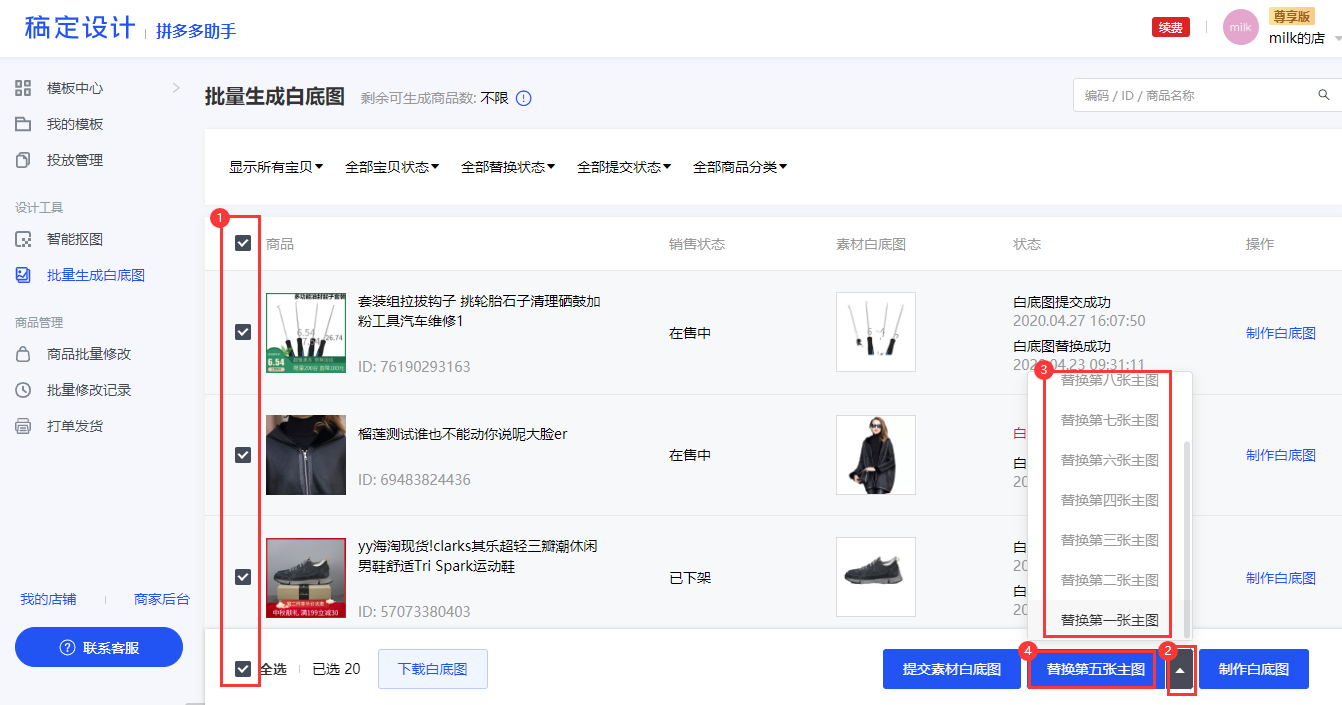
Task: Open the 智能抠图 tool from the sidebar
Action: tap(75, 239)
